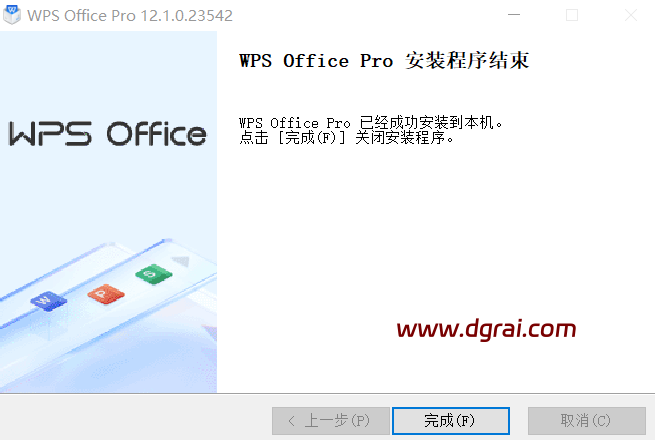Click the message 已经成功安装到本机
This screenshot has height=440, width=655.
pos(427,123)
